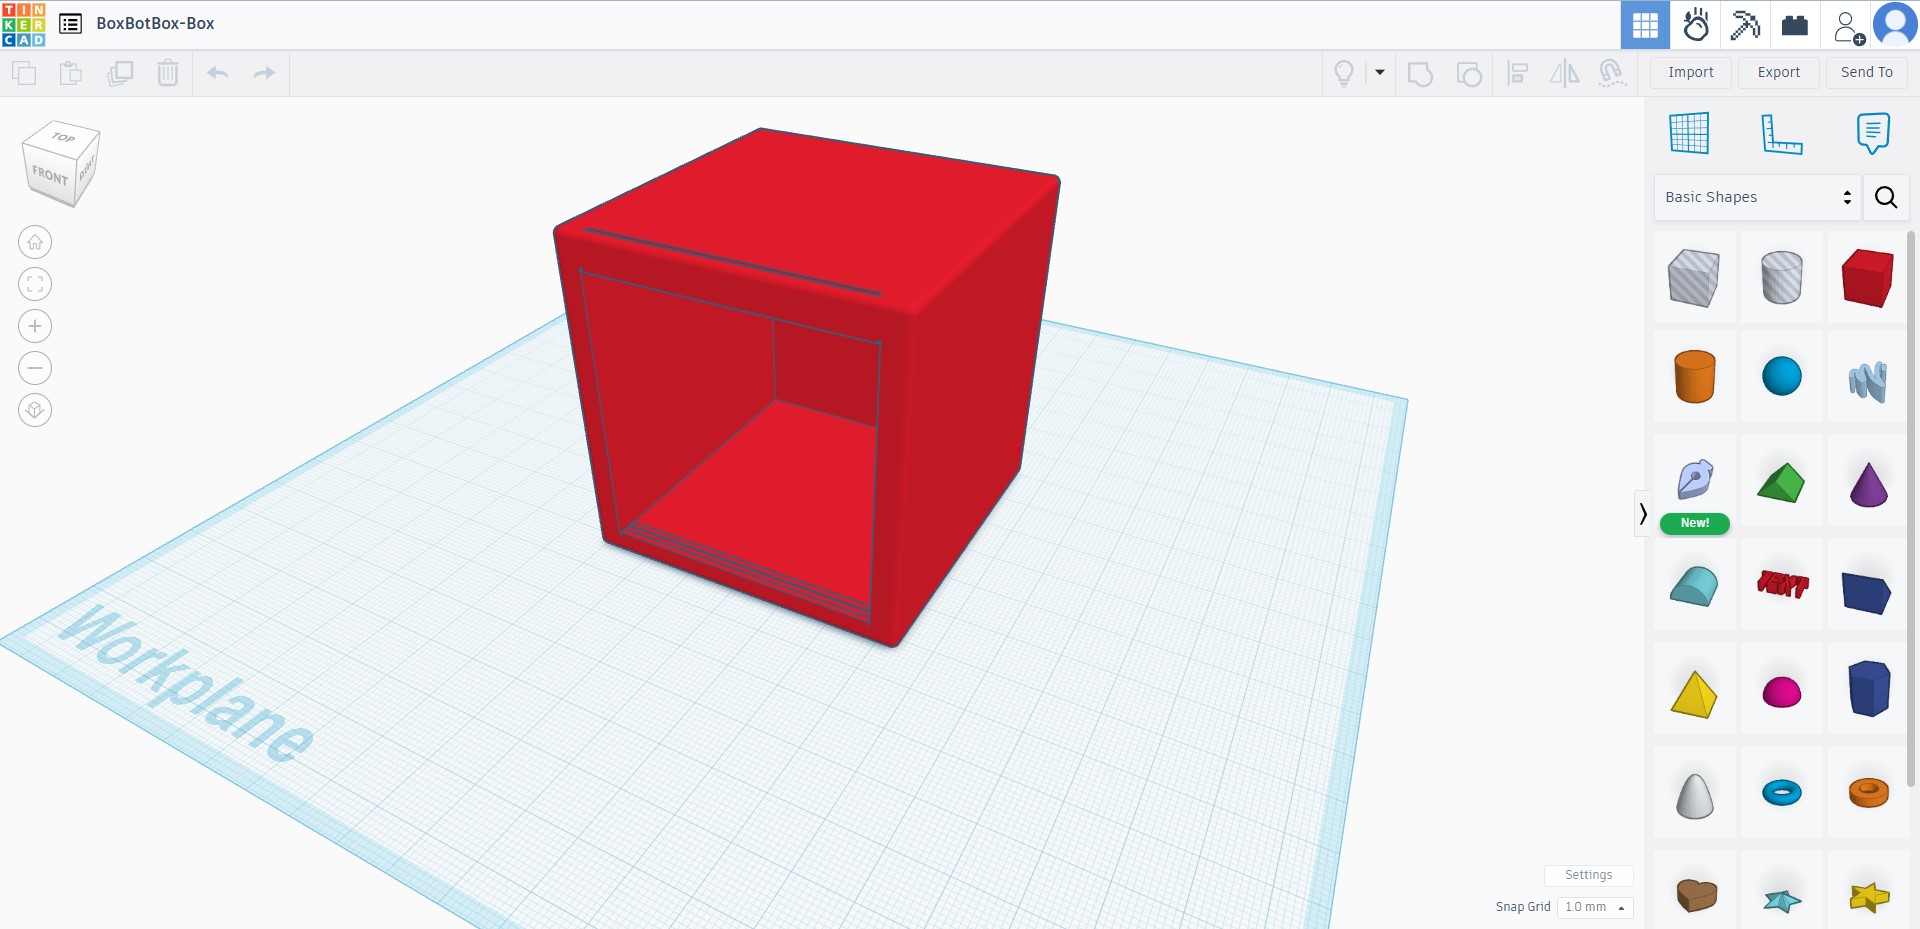
Task: Open the visibility dropdown arrow
Action: (x=1380, y=72)
